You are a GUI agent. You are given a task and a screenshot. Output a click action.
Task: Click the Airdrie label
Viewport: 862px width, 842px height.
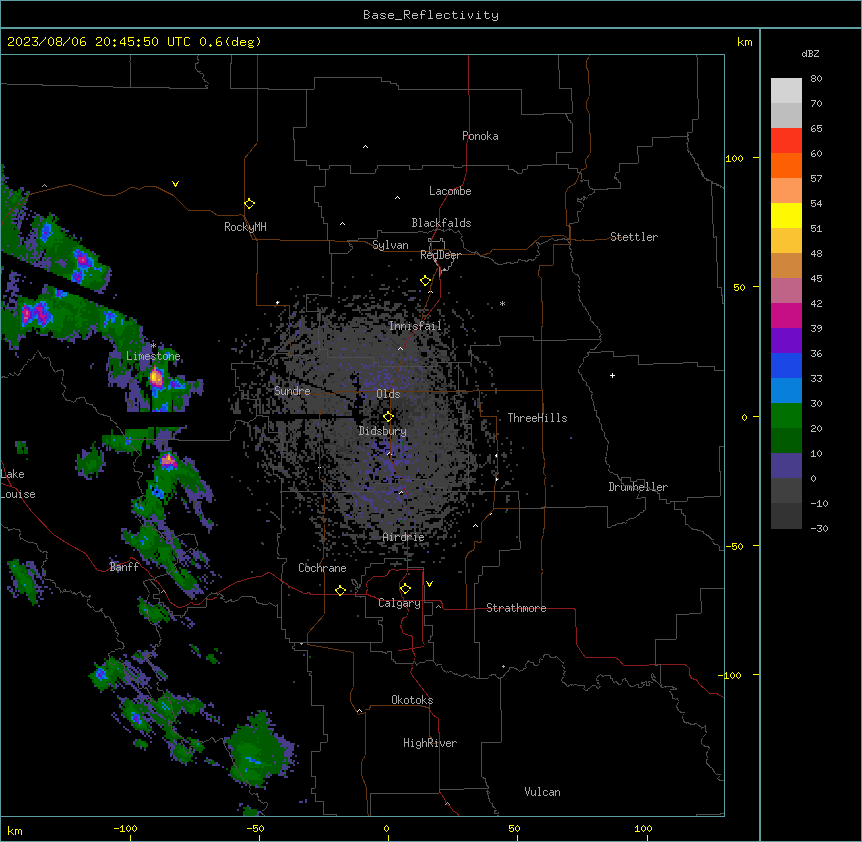(403, 537)
